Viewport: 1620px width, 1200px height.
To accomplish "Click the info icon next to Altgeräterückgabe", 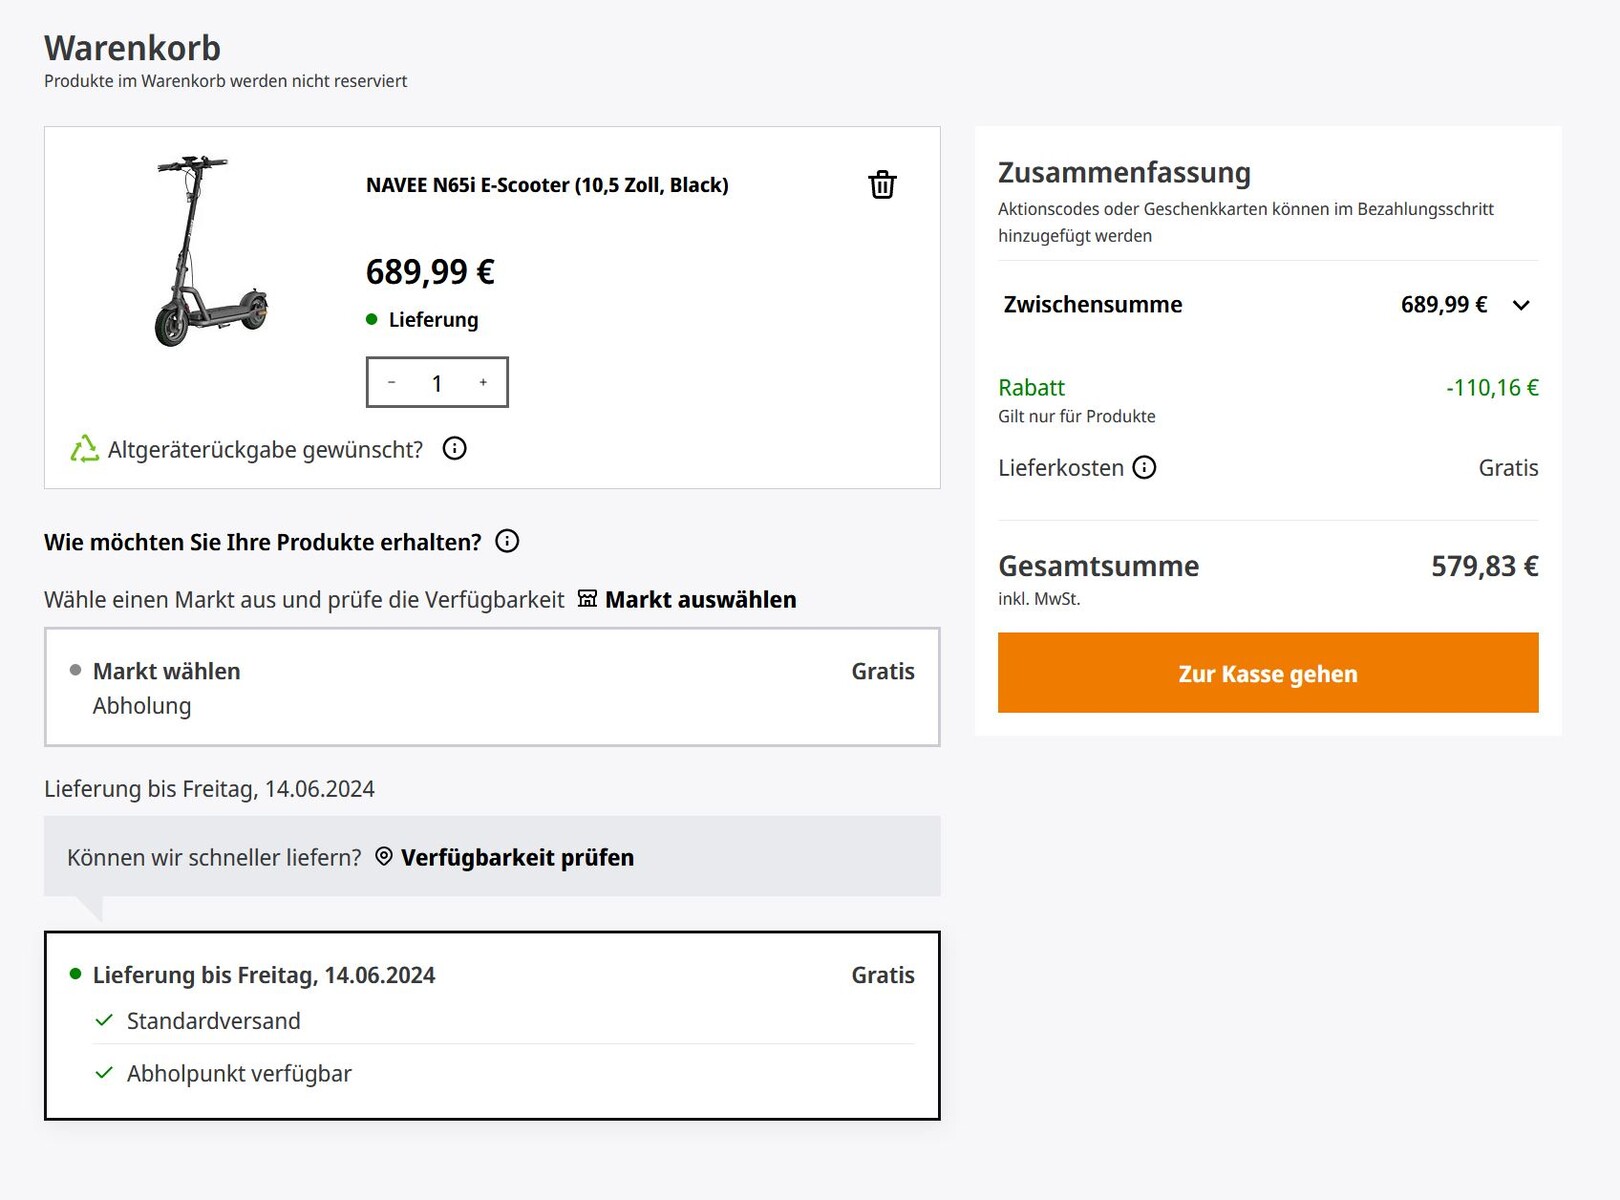I will pos(454,448).
